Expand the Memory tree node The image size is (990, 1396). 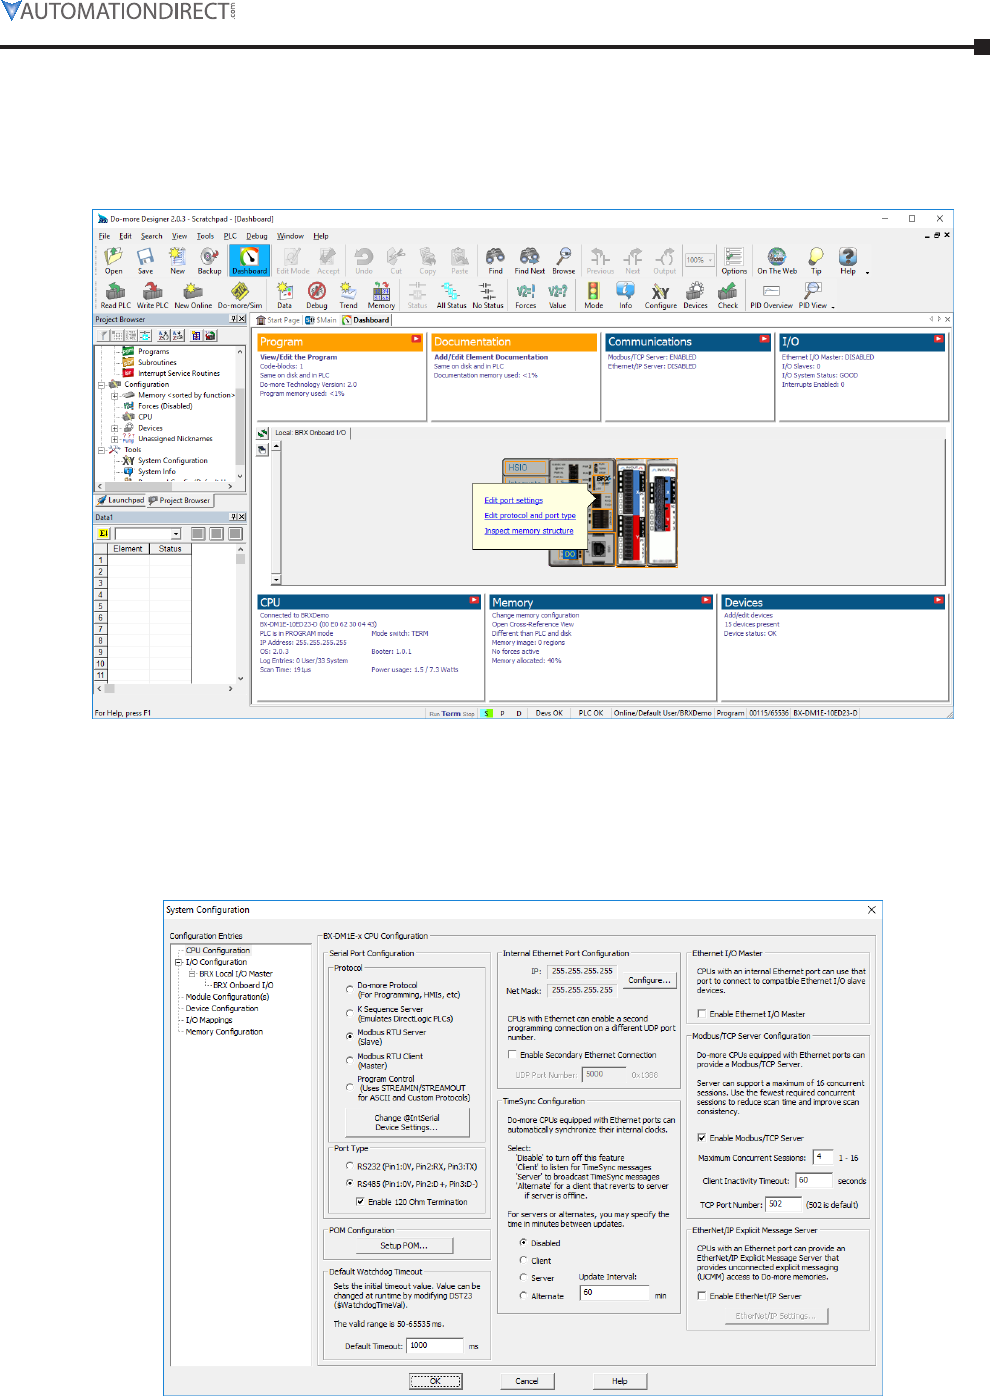tap(115, 395)
